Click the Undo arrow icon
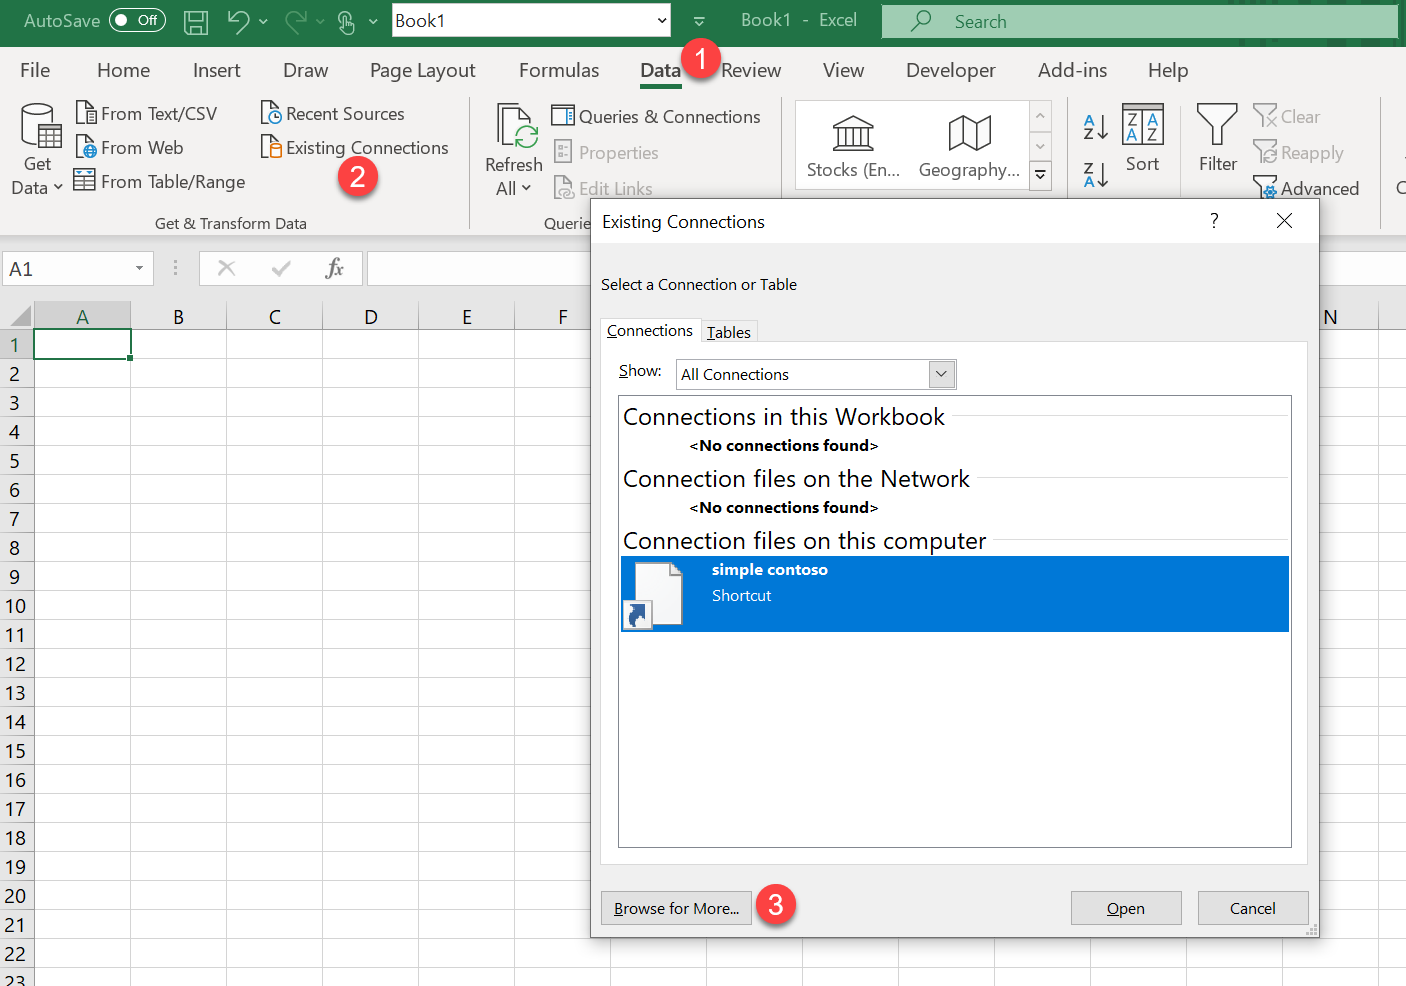The width and height of the screenshot is (1406, 986). pos(237,21)
